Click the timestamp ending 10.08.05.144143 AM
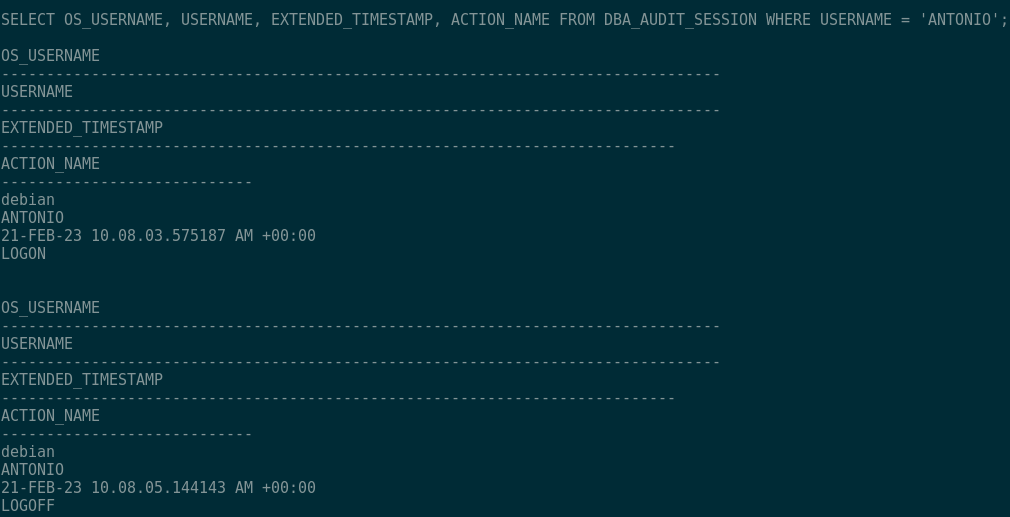 [158, 488]
